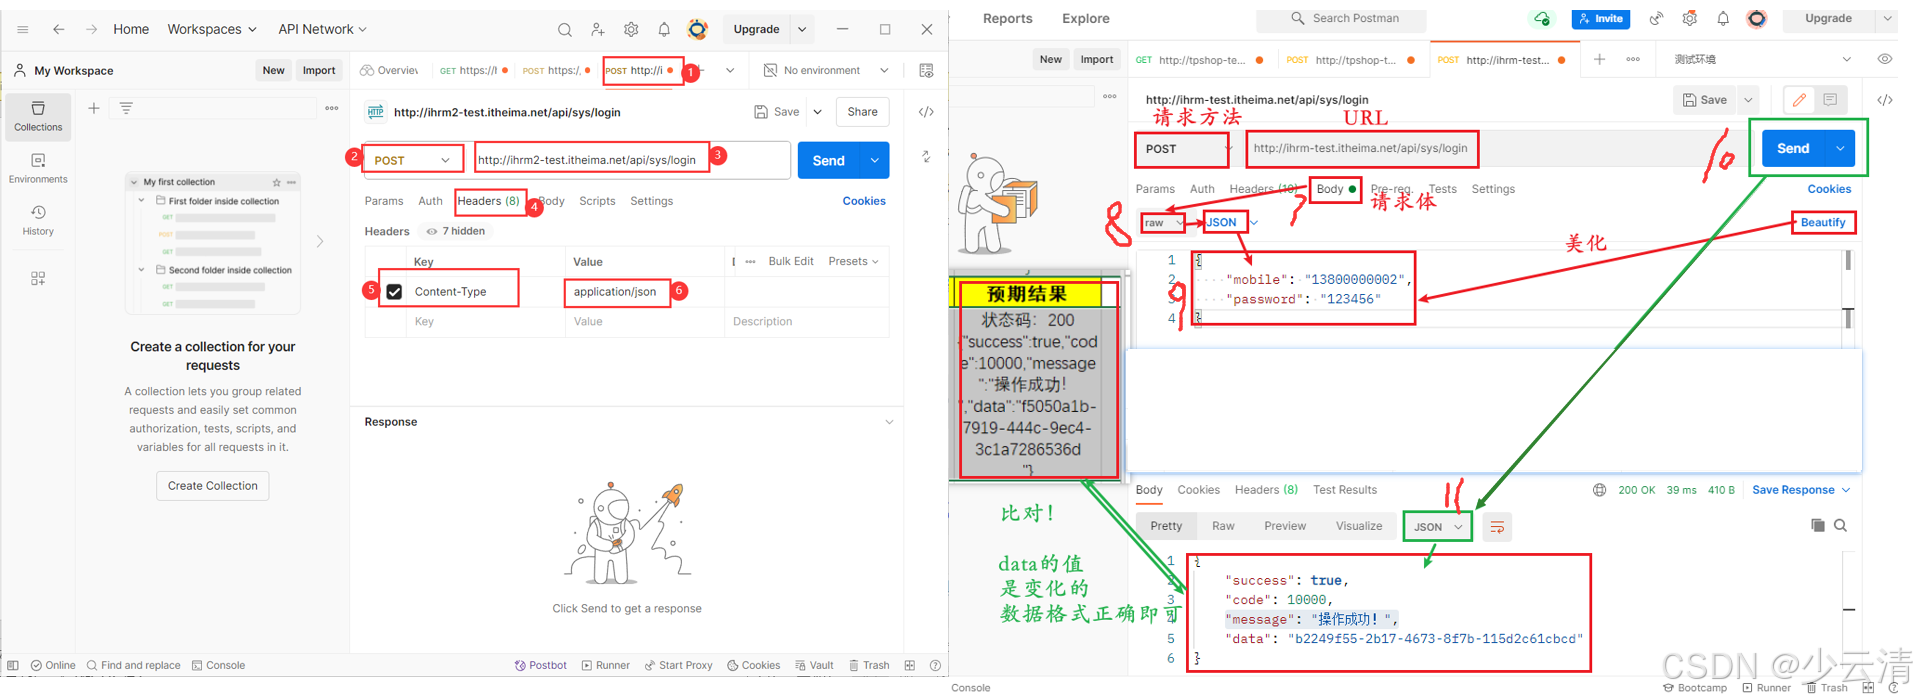Open Console in the left status bar

[218, 665]
